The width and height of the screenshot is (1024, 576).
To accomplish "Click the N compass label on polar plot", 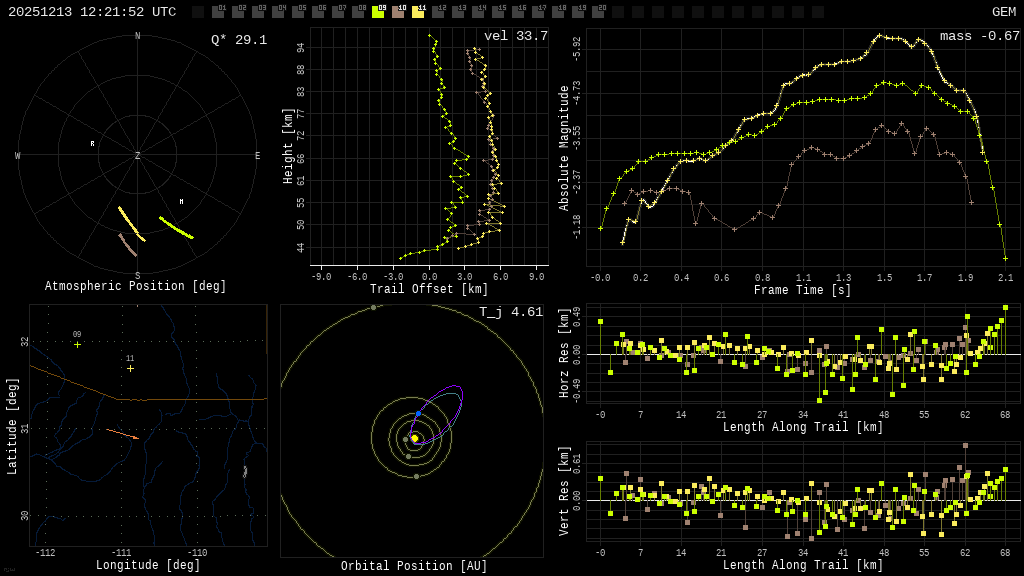I will (138, 37).
